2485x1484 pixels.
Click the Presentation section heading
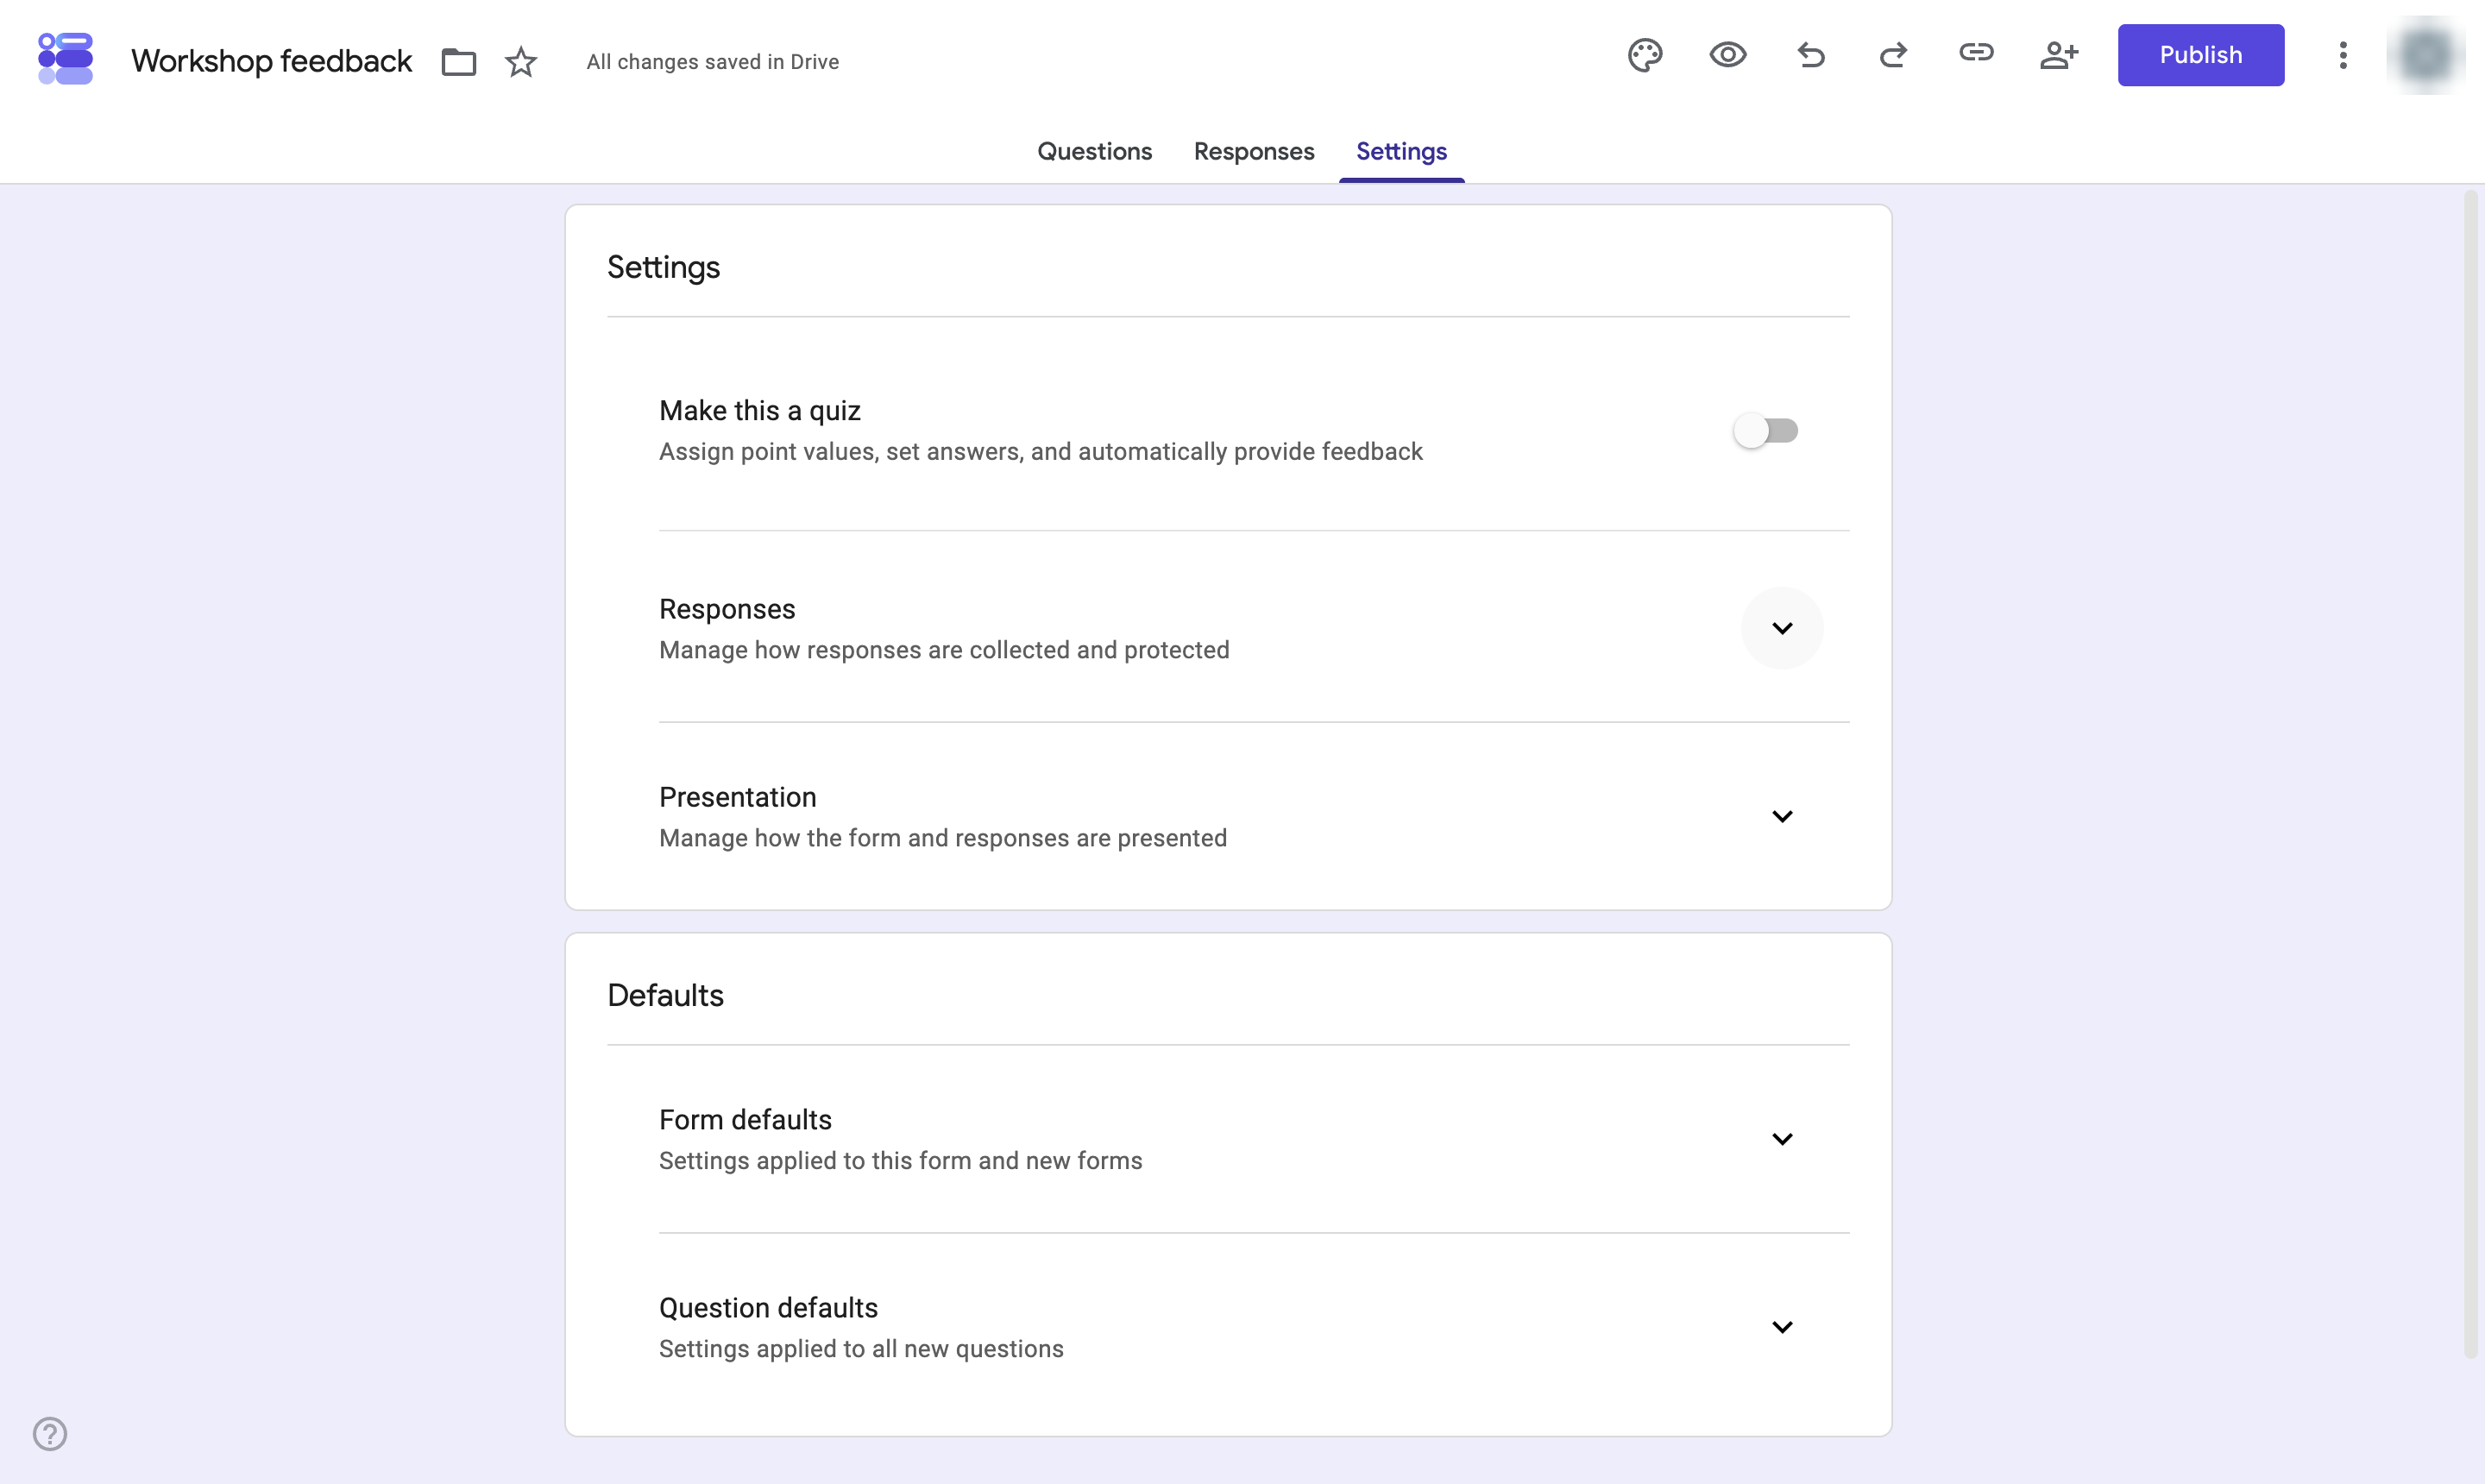tap(738, 797)
